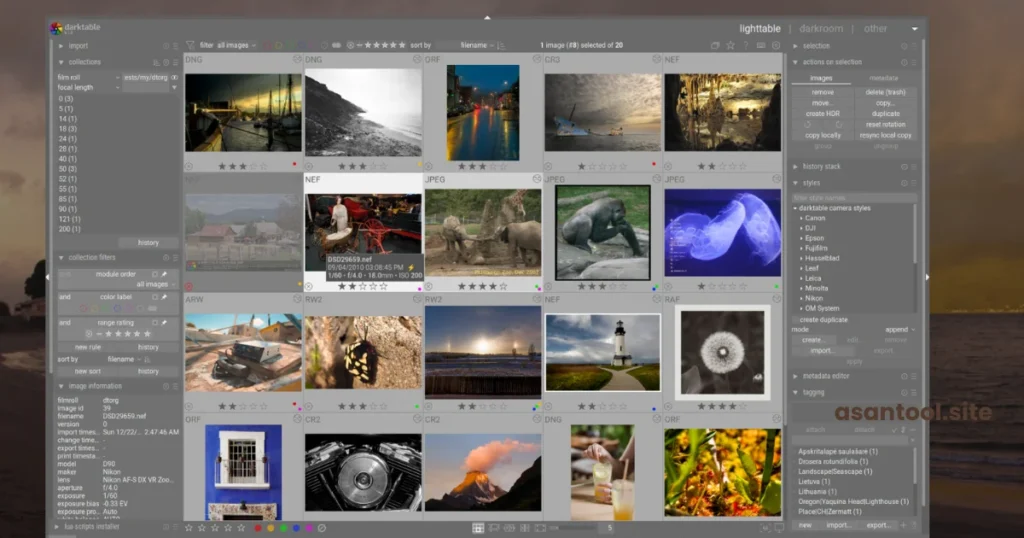Expand the history stack module
1024x538 pixels.
(x=795, y=167)
